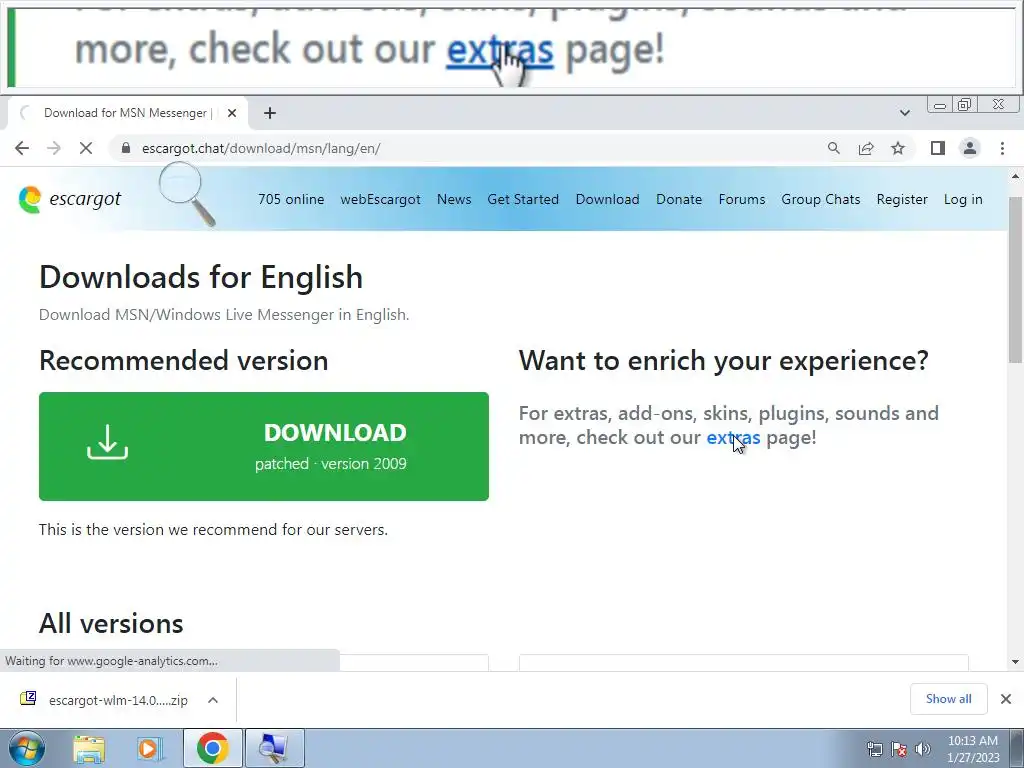Click the Download MSN/Windows Live Messenger in English subtitle

(x=224, y=315)
